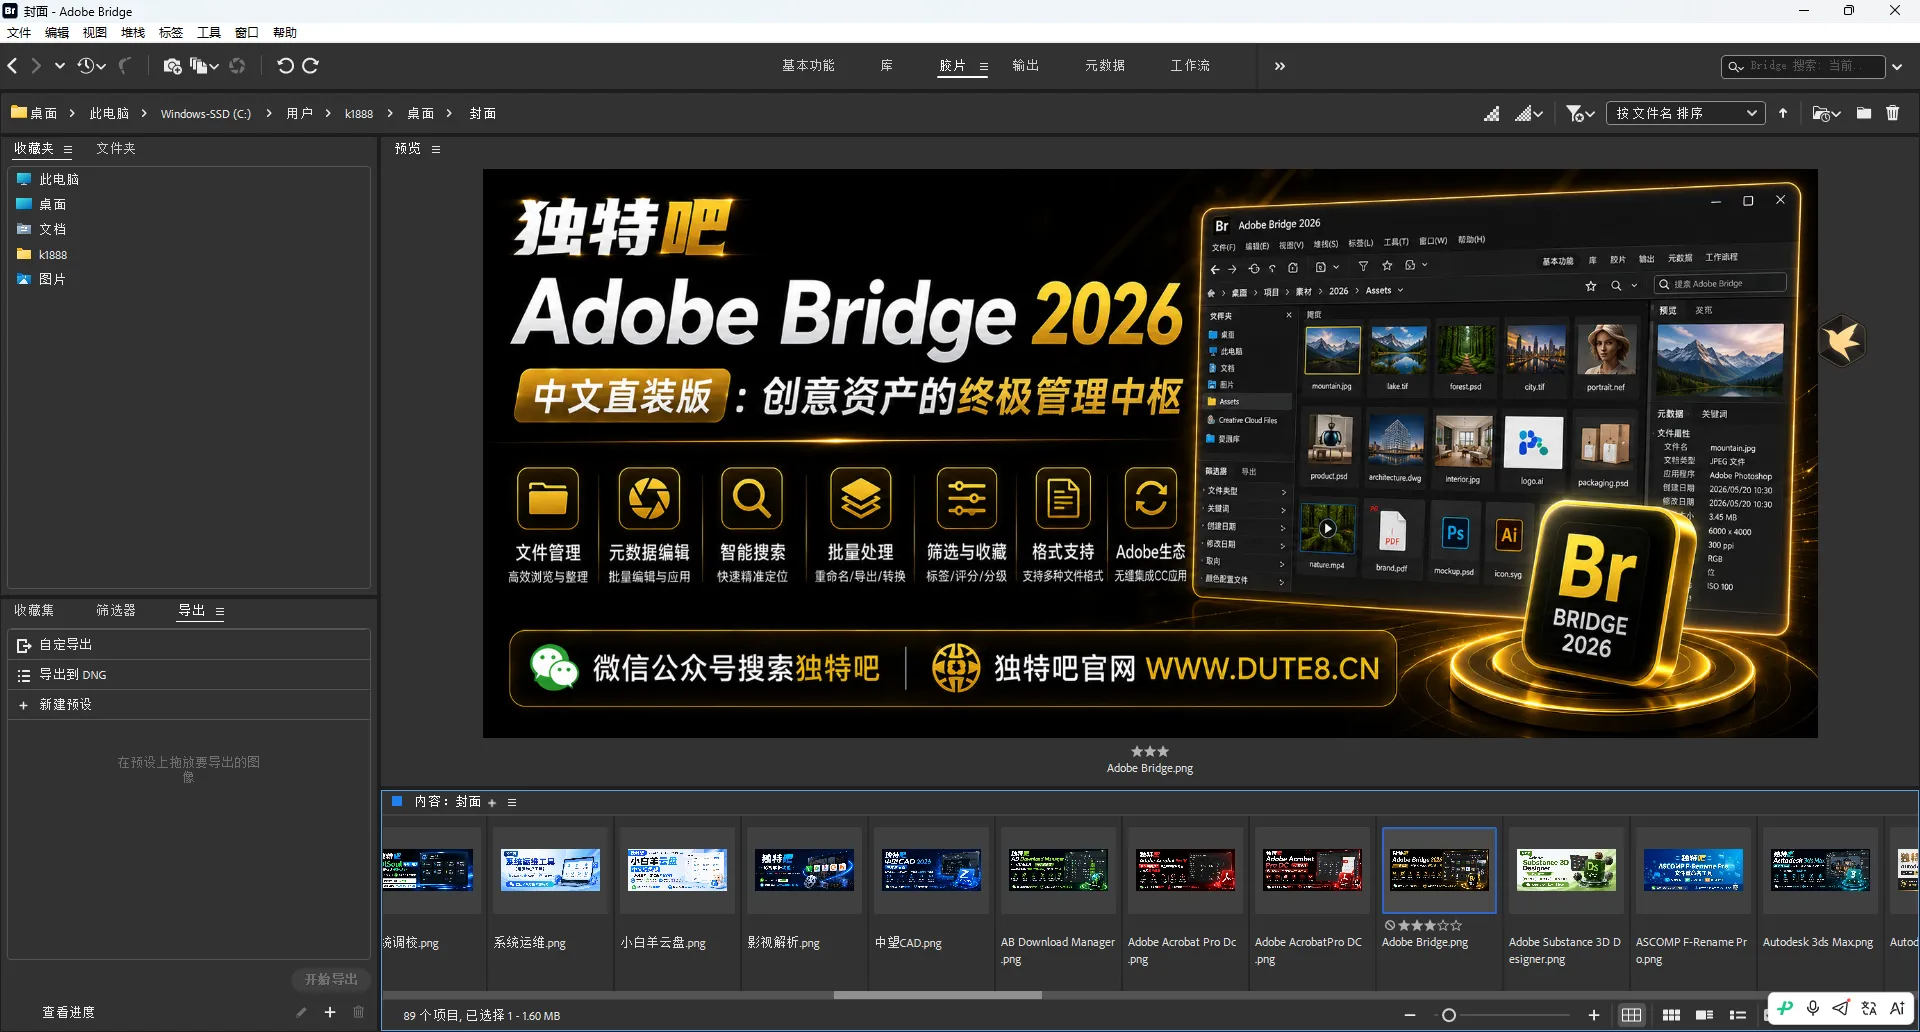Open the 文件 menu
The width and height of the screenshot is (1920, 1032).
coord(19,32)
